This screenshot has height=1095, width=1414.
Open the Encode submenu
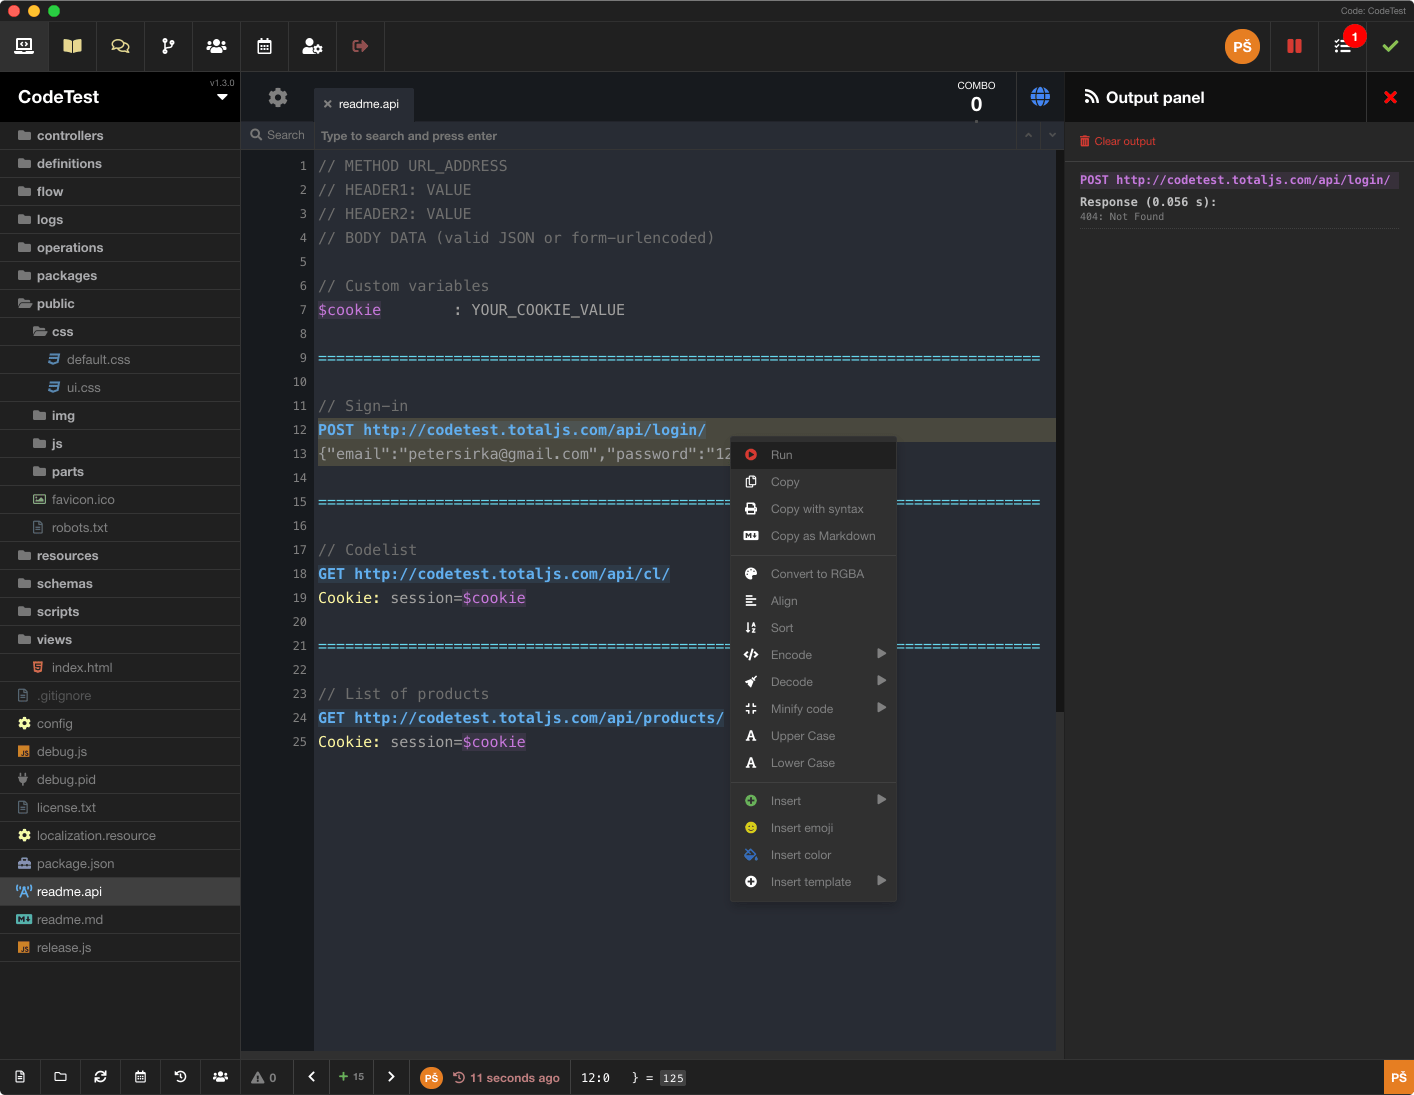[x=813, y=654]
